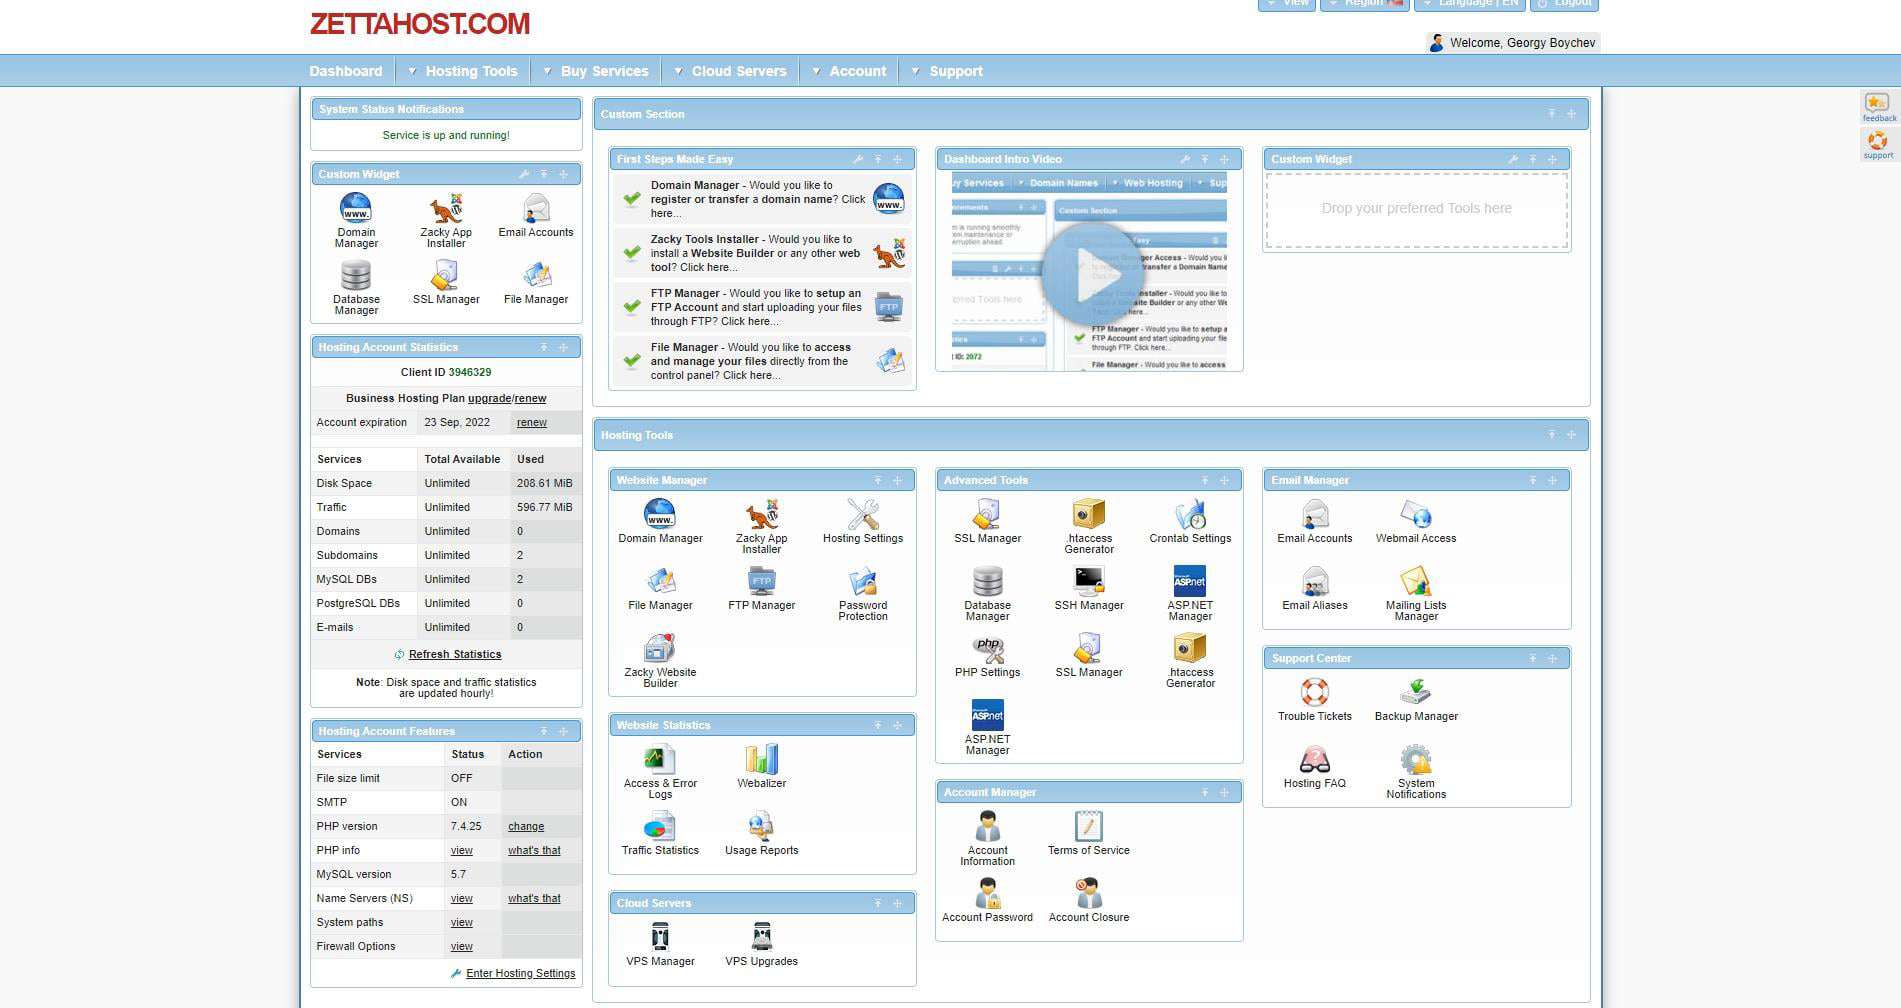The width and height of the screenshot is (1901, 1008).
Task: Click renew link beside account expiration
Action: pyautogui.click(x=532, y=422)
